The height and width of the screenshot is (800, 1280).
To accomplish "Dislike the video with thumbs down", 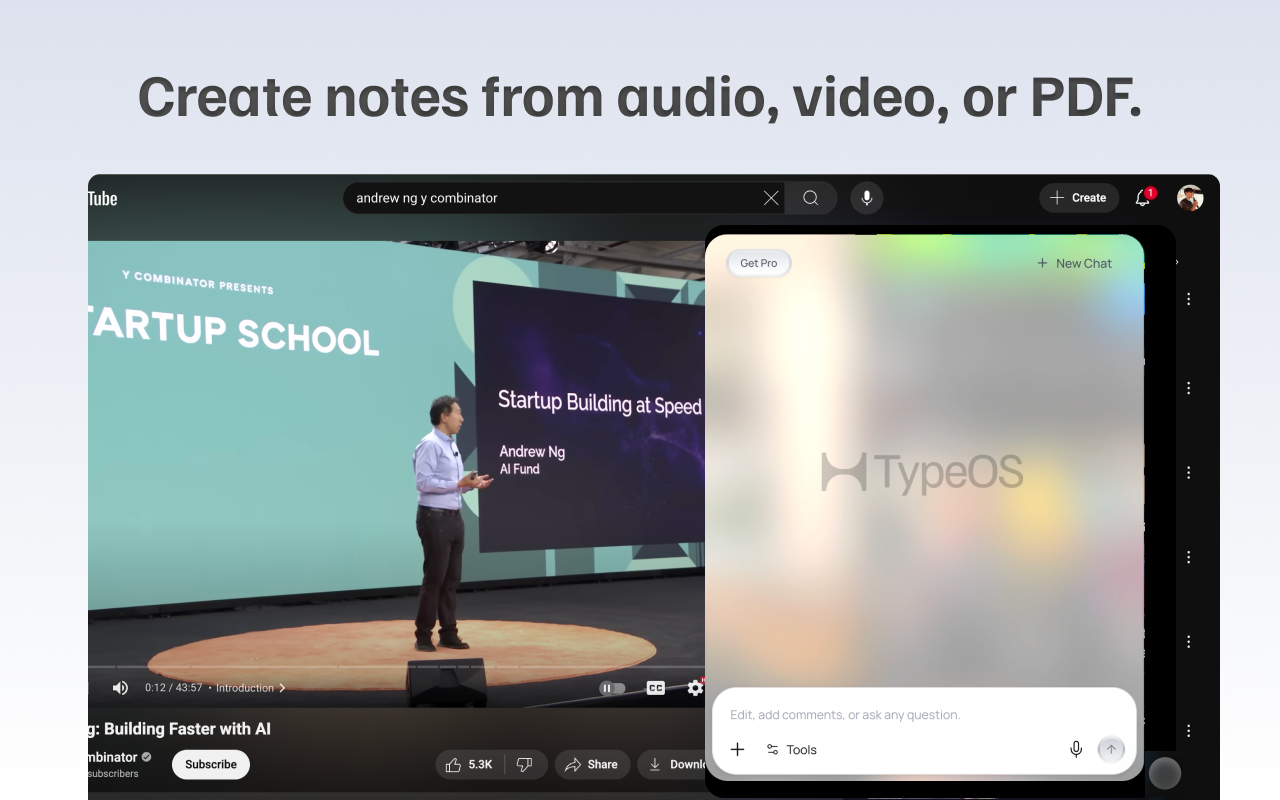I will click(x=525, y=764).
